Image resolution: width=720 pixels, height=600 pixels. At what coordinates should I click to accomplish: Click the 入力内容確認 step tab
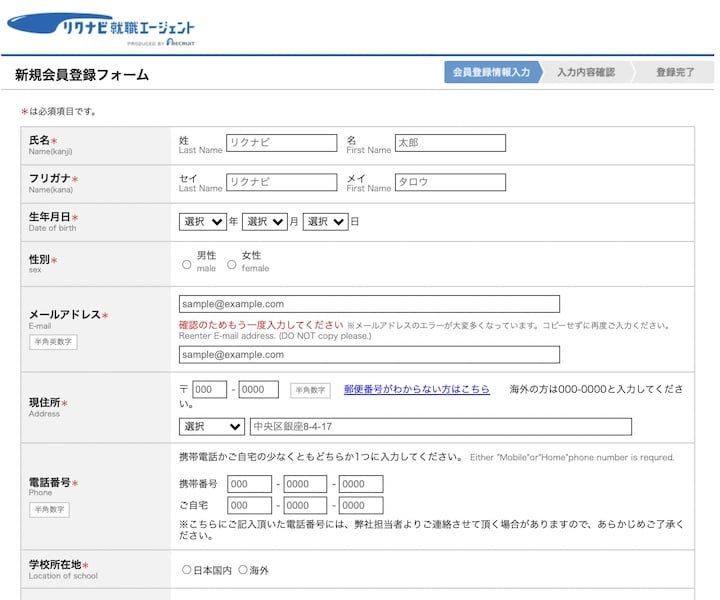586,73
